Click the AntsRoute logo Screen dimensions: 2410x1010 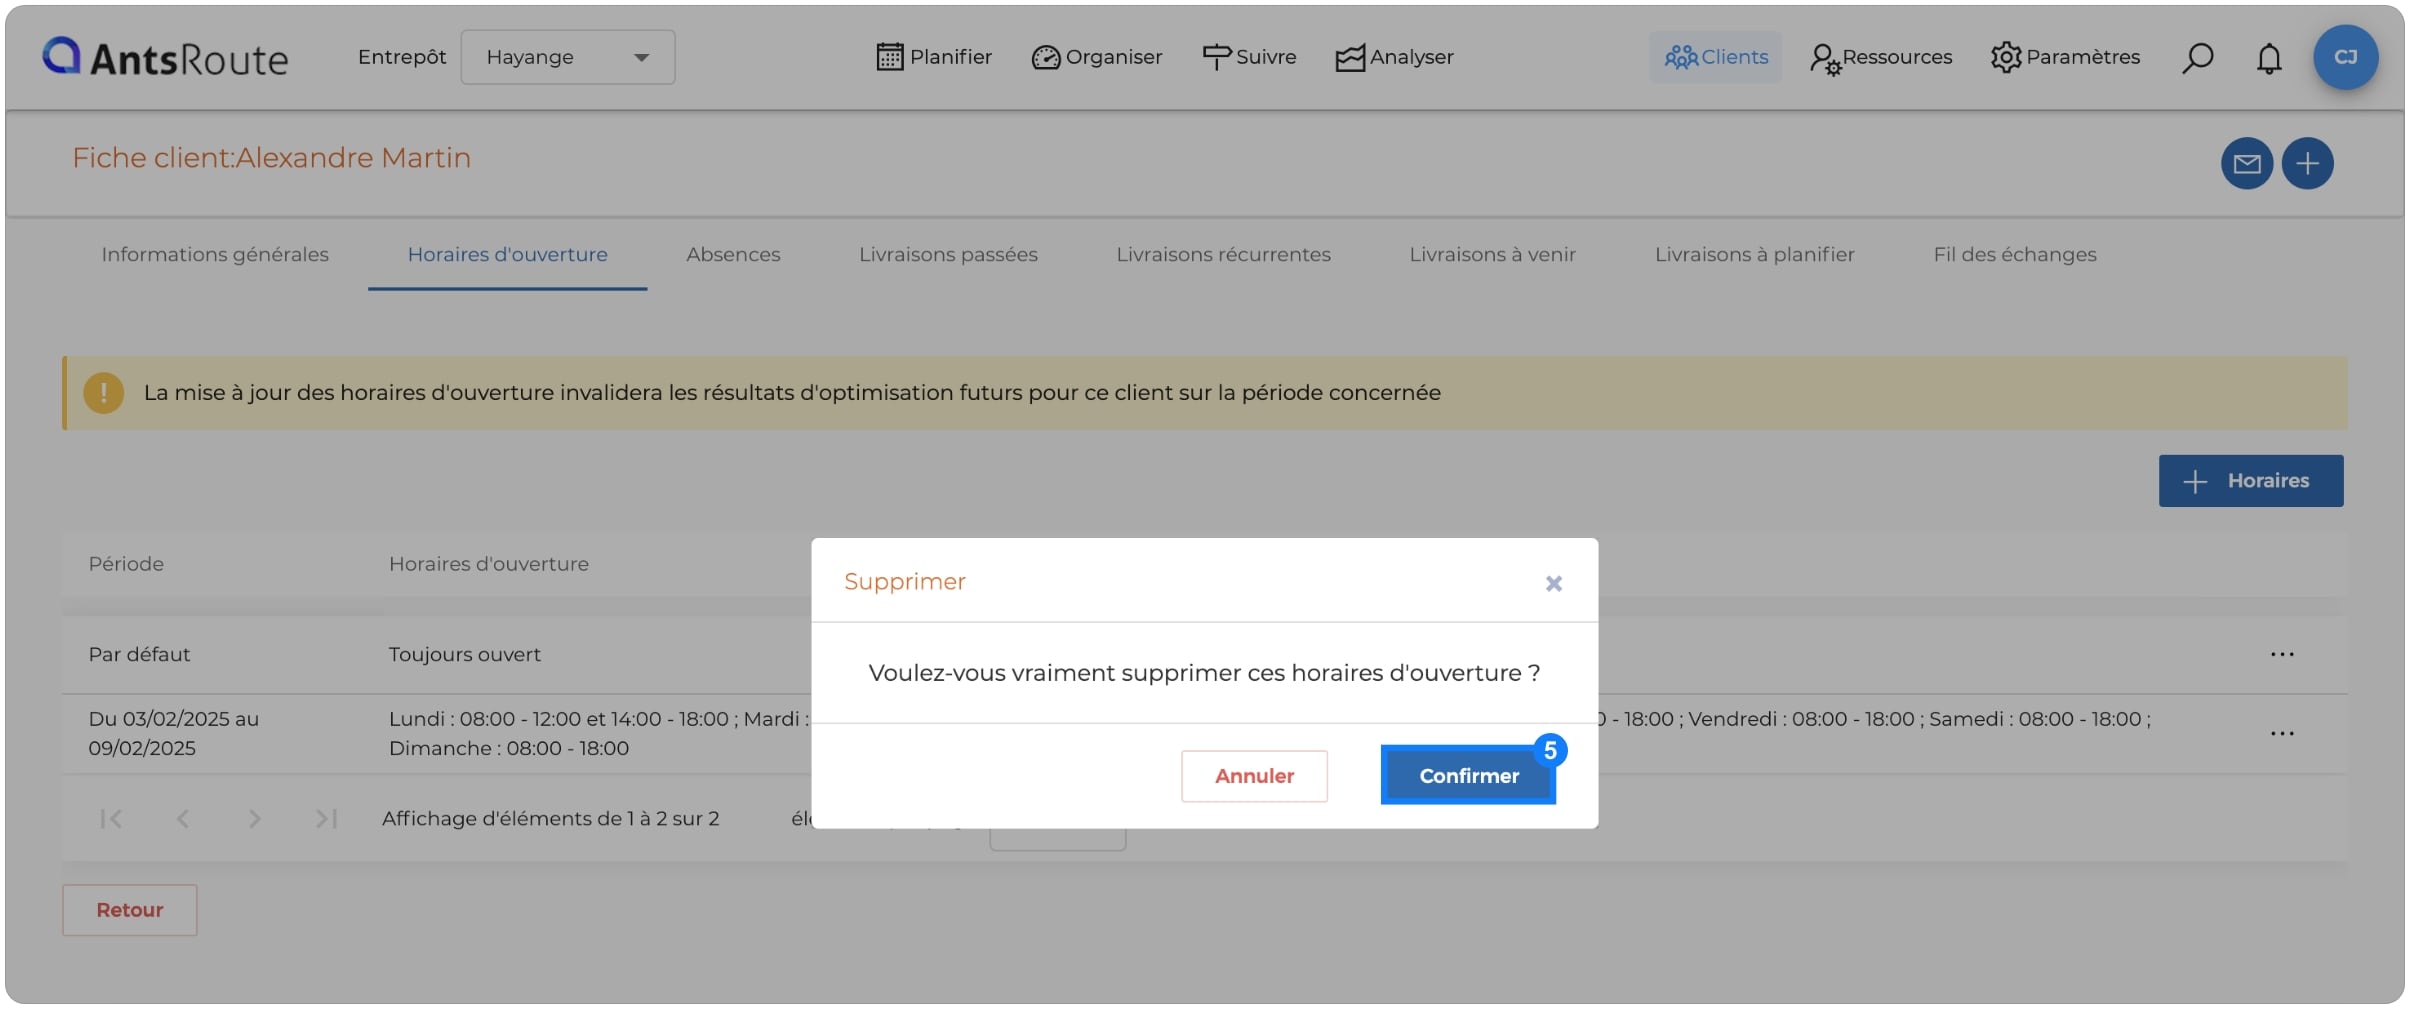pos(165,58)
